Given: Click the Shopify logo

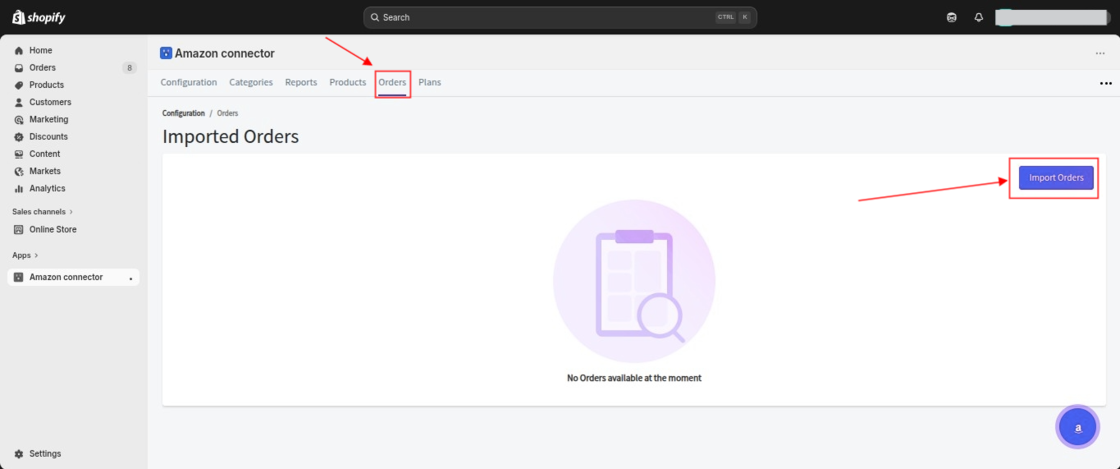Looking at the screenshot, I should (x=39, y=17).
